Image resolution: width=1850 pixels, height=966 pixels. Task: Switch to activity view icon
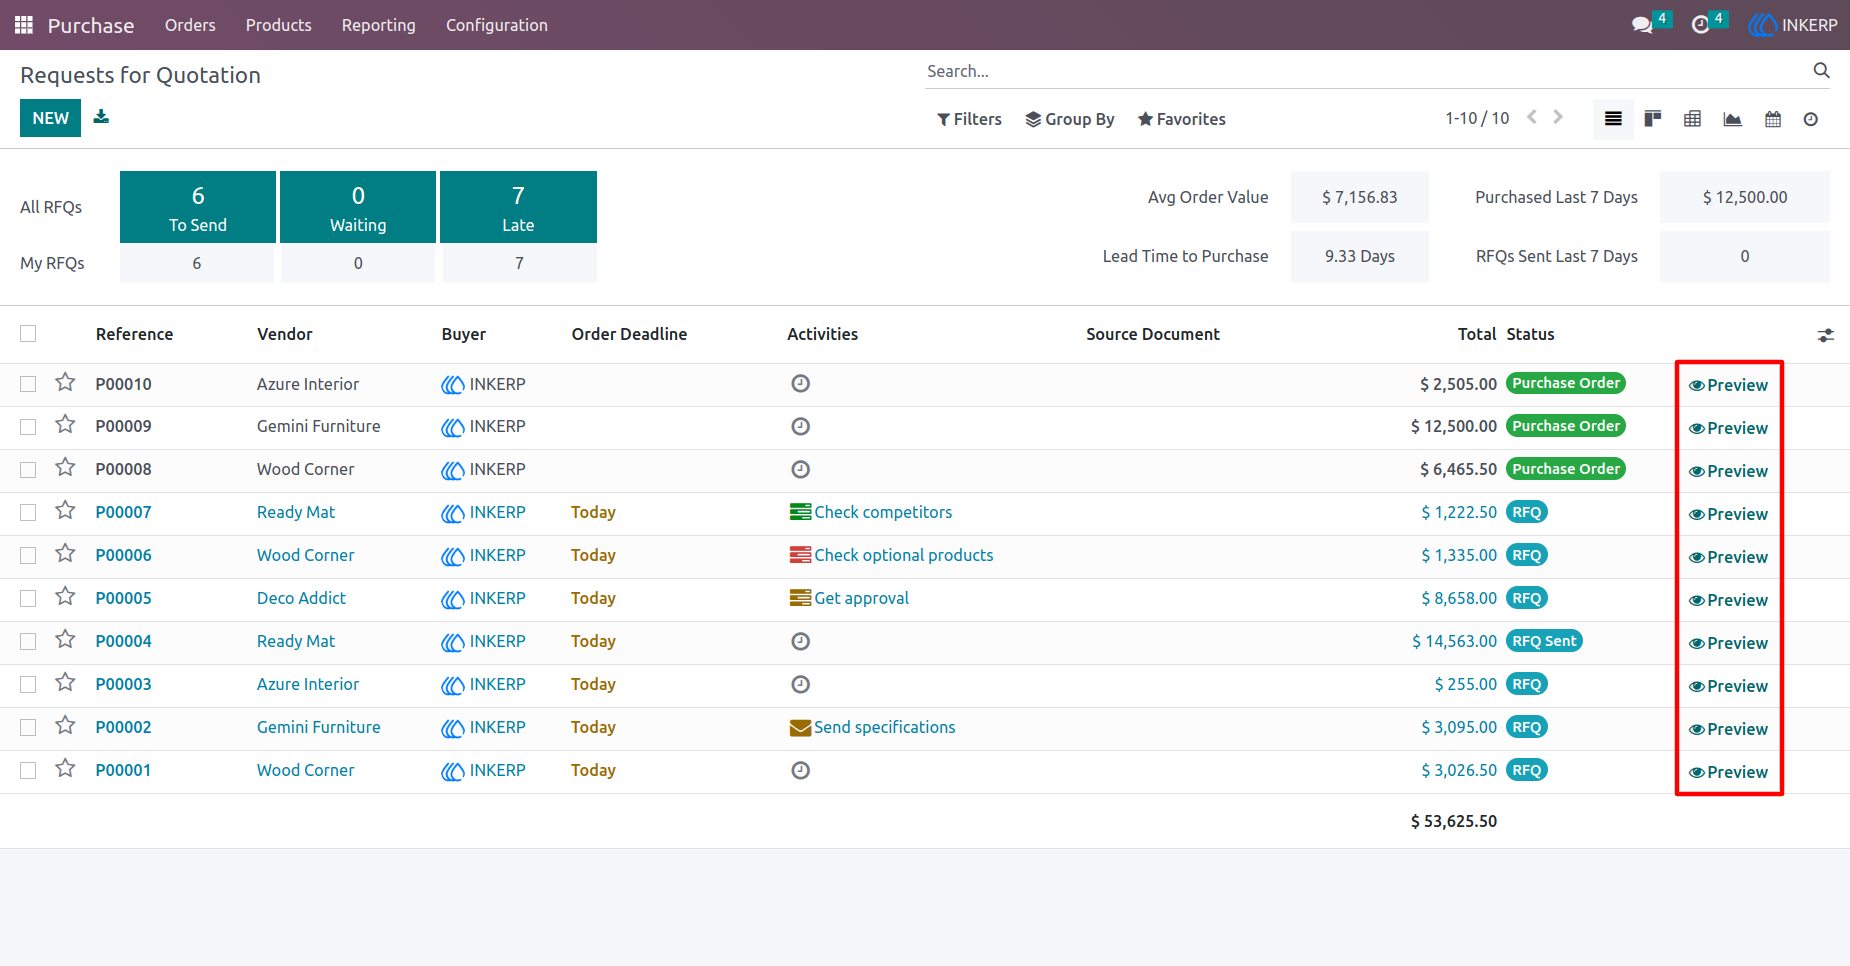point(1811,119)
